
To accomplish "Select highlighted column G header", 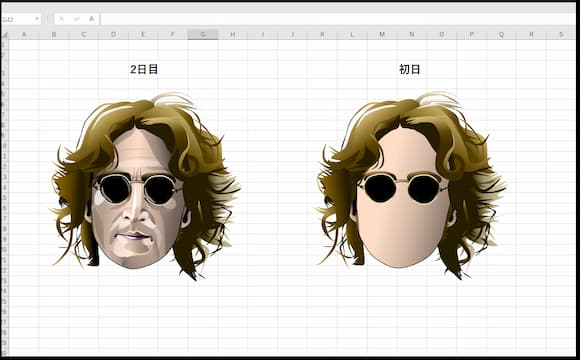I will pyautogui.click(x=203, y=35).
